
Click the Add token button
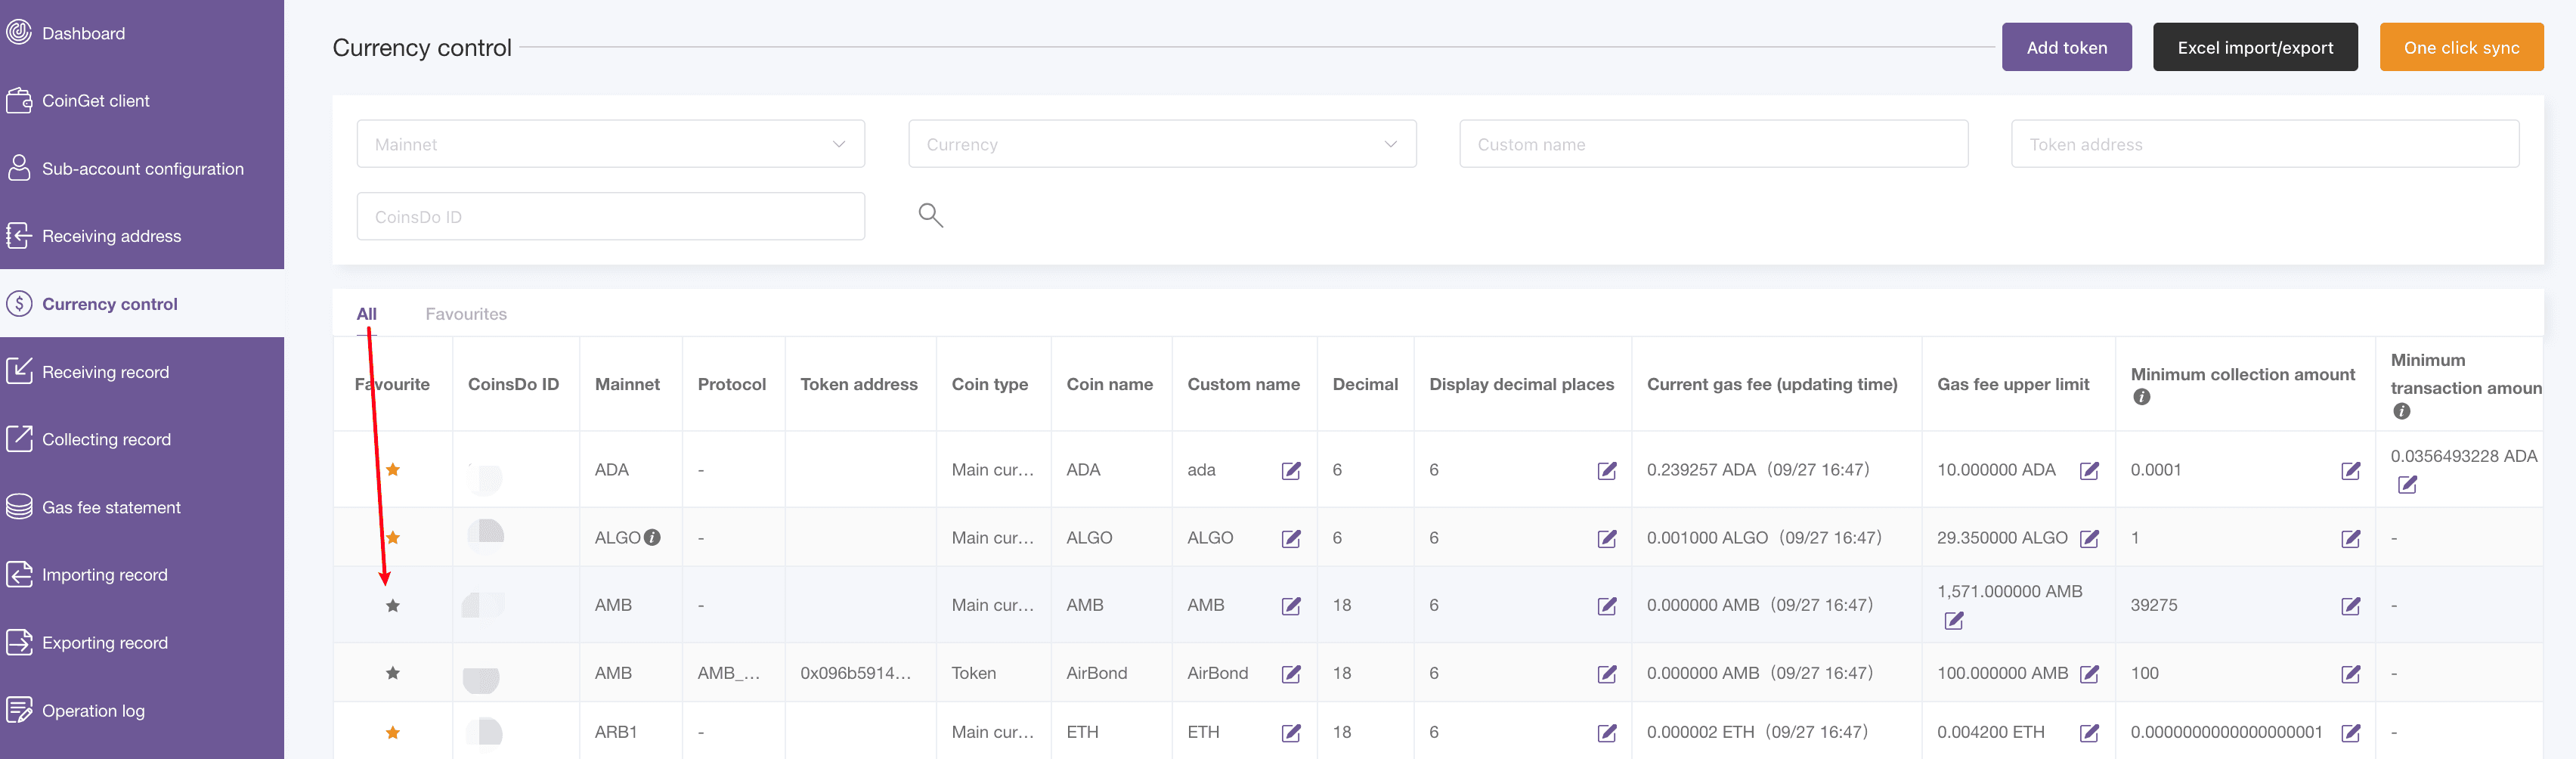point(2066,47)
